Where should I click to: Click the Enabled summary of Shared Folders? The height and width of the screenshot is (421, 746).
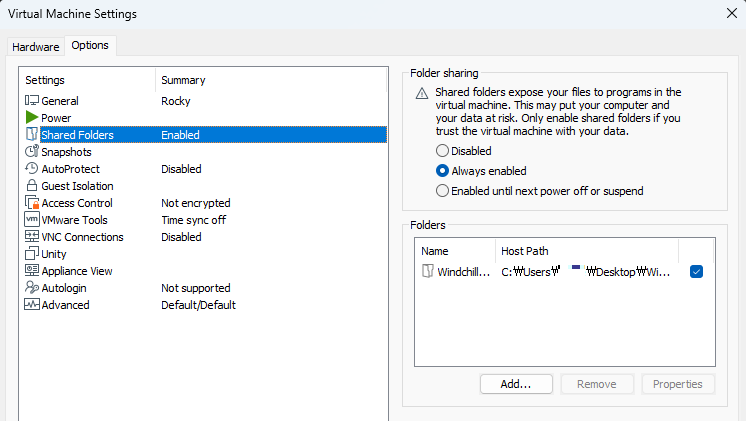180,135
